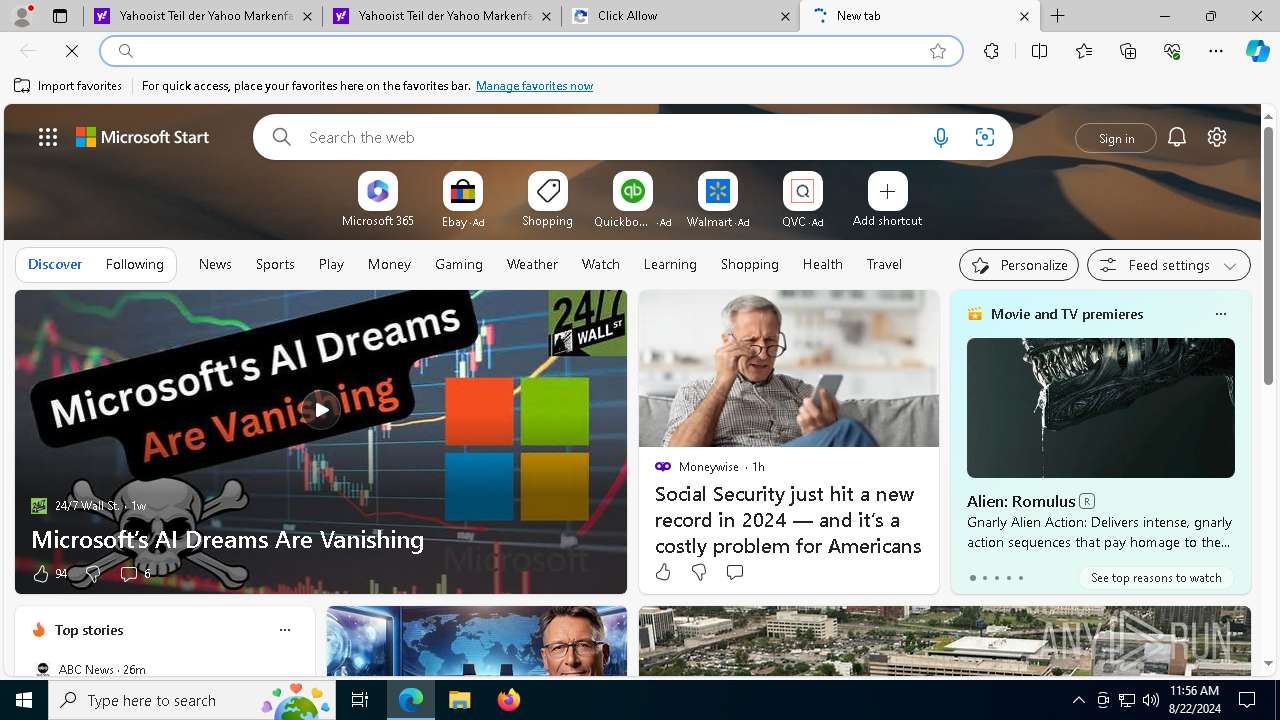The height and width of the screenshot is (720, 1280).
Task: Open visual search camera icon
Action: [985, 138]
